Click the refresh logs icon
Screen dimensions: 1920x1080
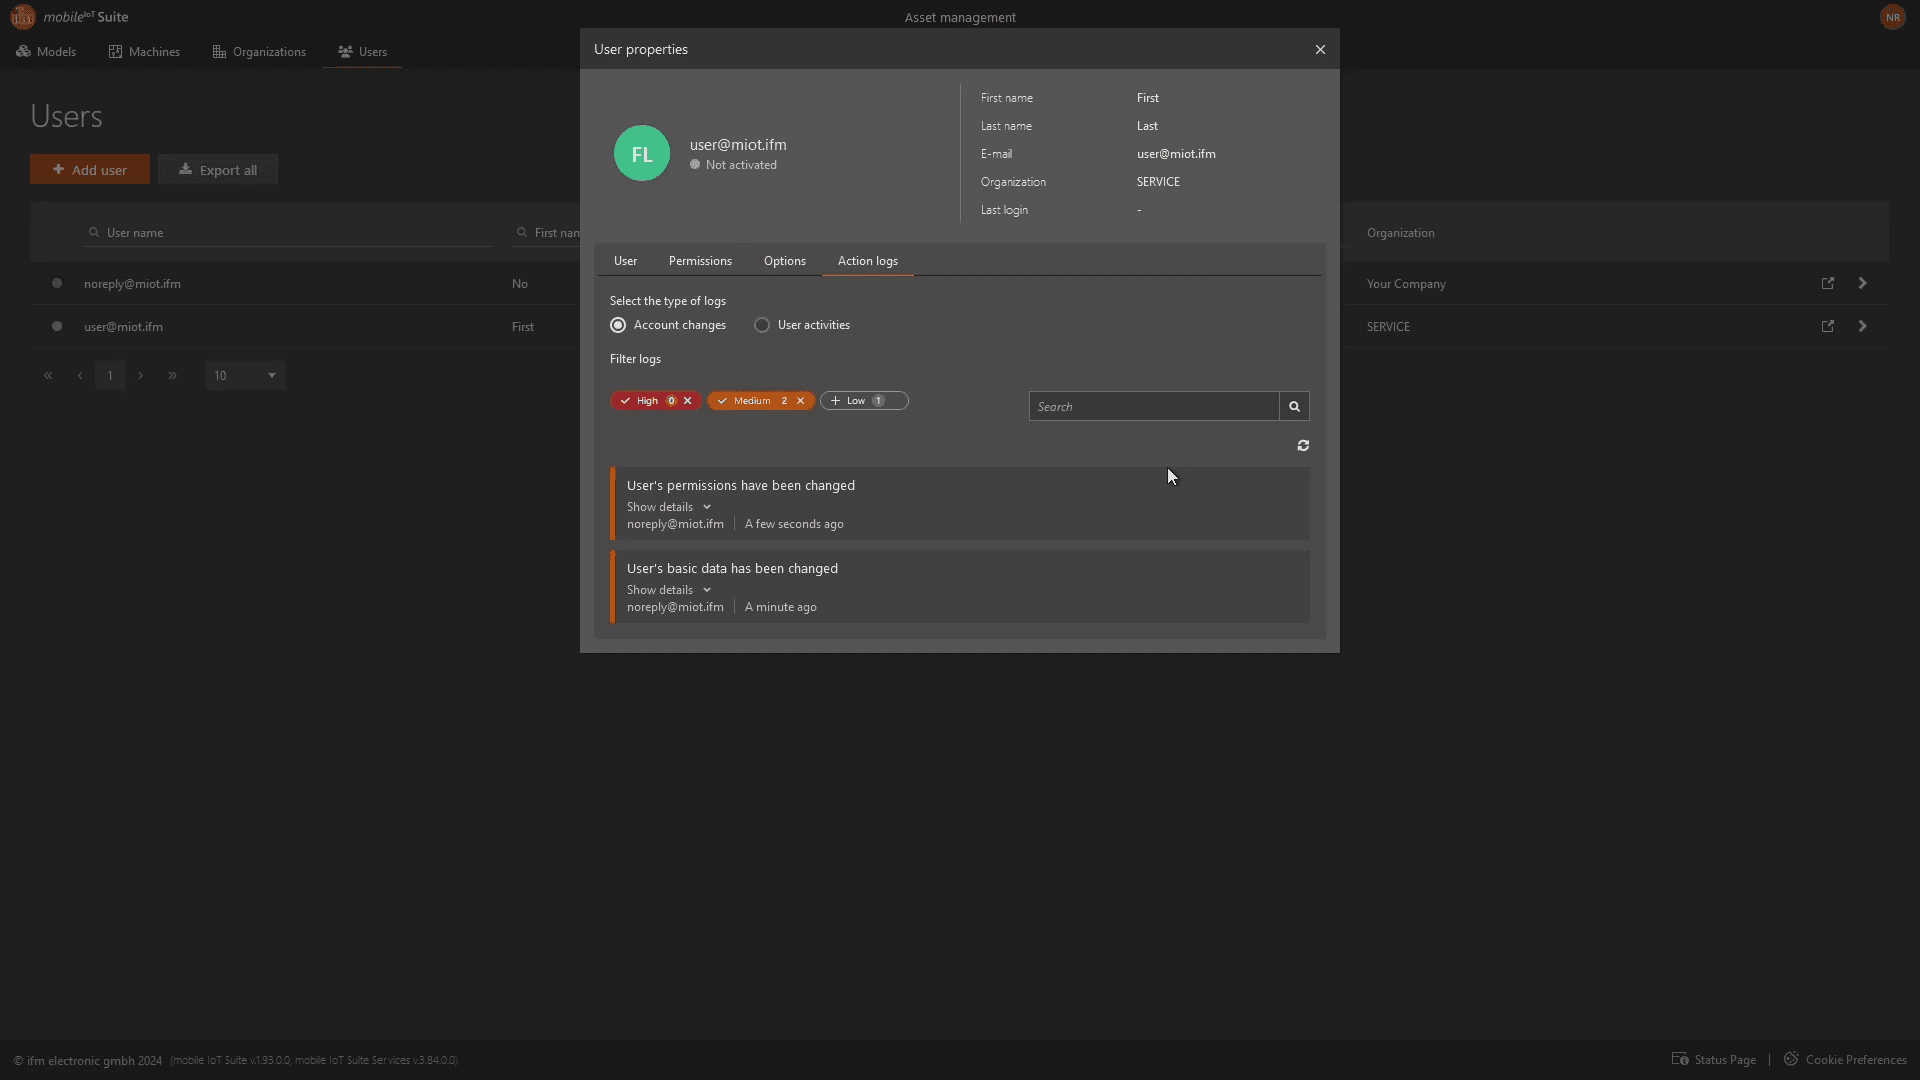[1303, 446]
